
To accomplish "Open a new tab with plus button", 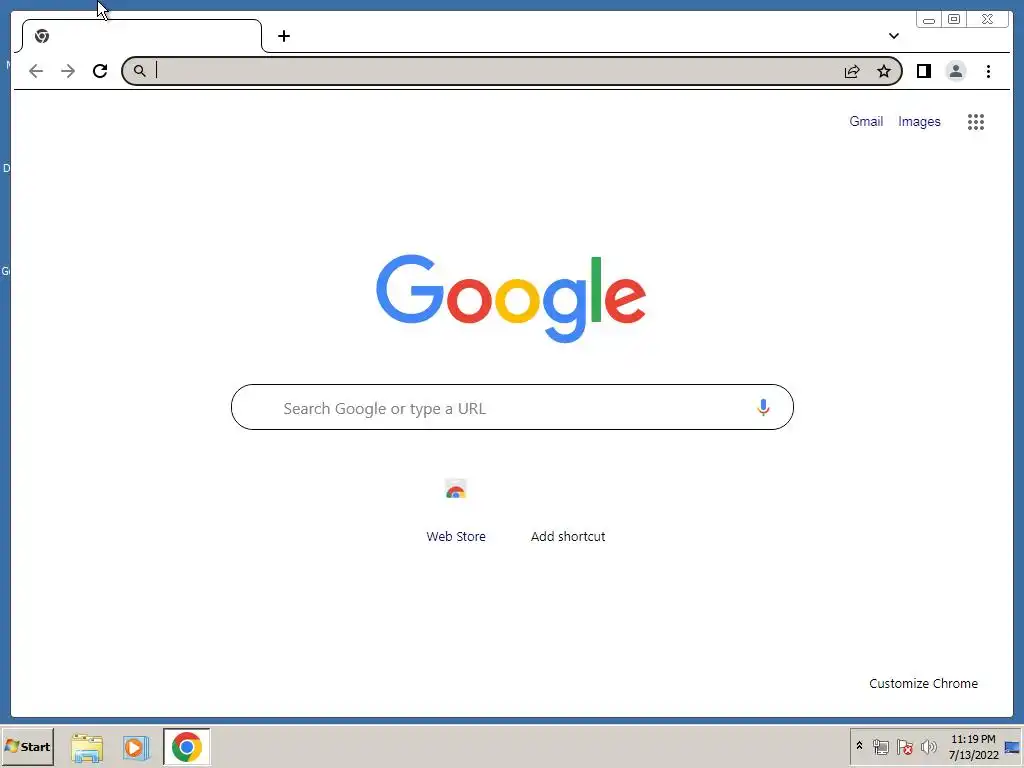I will click(283, 36).
